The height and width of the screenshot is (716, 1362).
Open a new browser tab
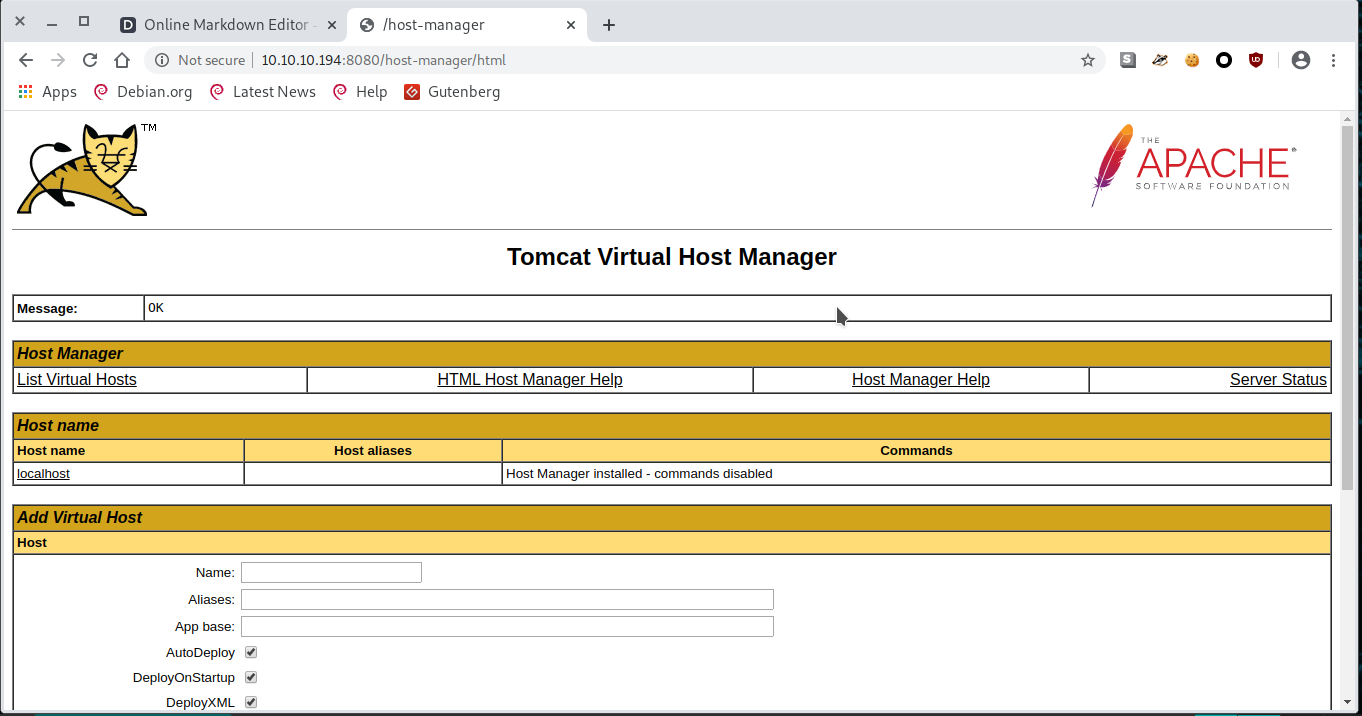coord(609,25)
